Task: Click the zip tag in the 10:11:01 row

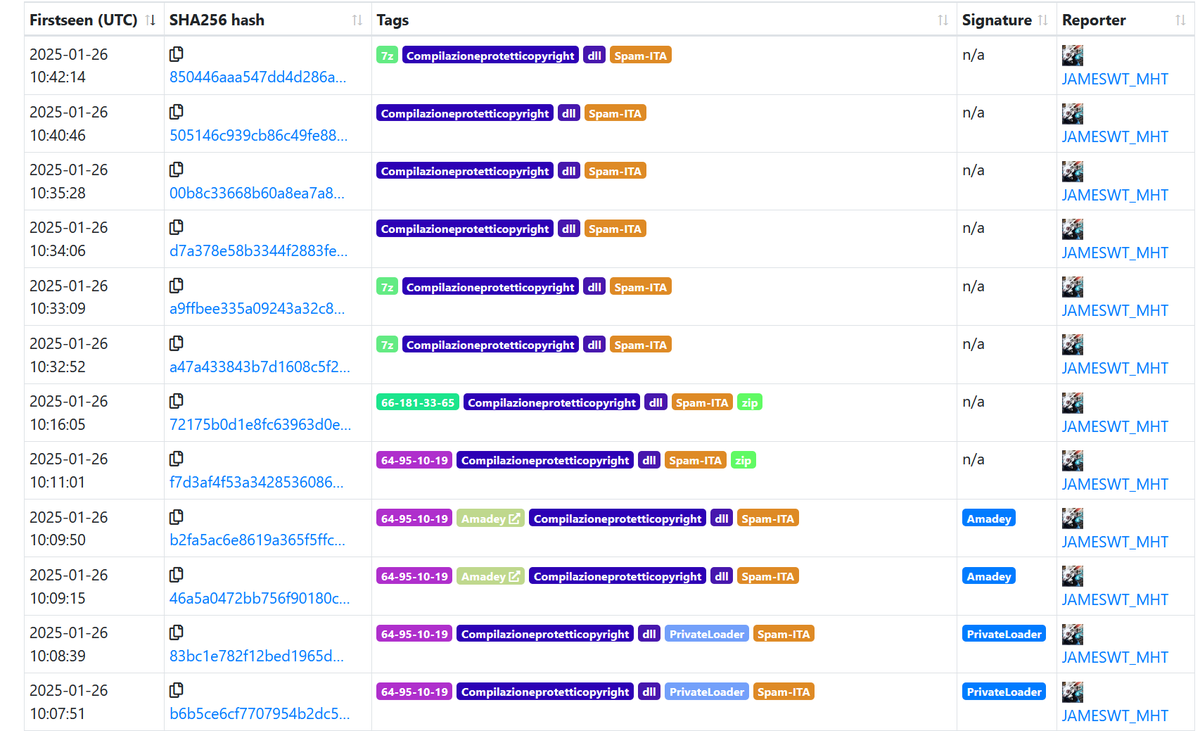Action: coord(742,461)
